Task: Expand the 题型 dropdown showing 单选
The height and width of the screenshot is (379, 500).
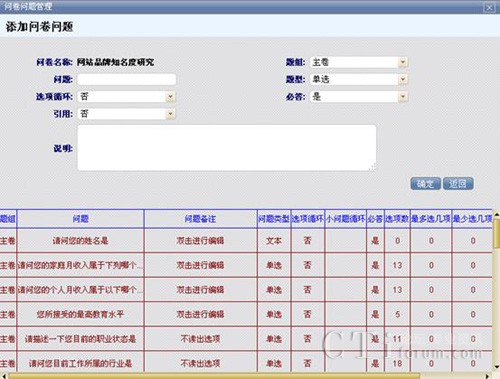Action: click(x=403, y=79)
